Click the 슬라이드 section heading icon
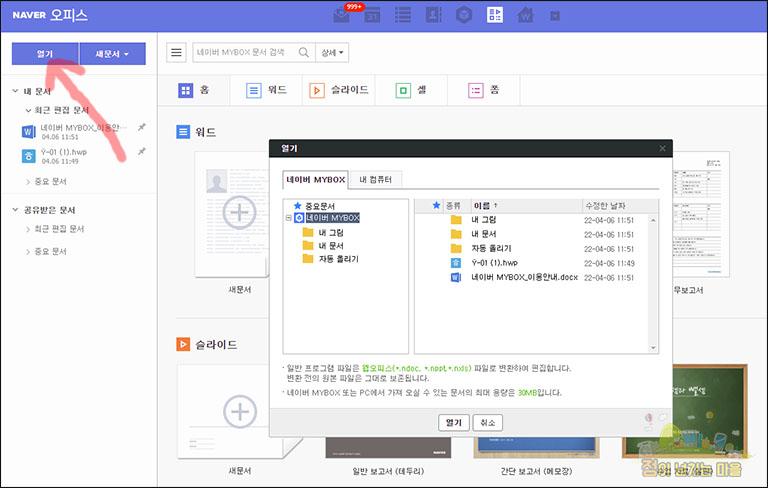The width and height of the screenshot is (768, 488). 183,344
